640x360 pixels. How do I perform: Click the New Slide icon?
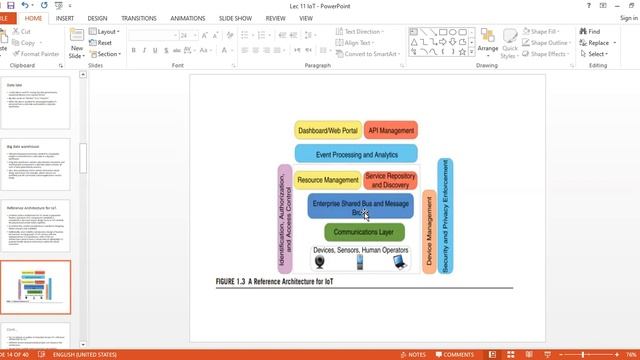77,36
